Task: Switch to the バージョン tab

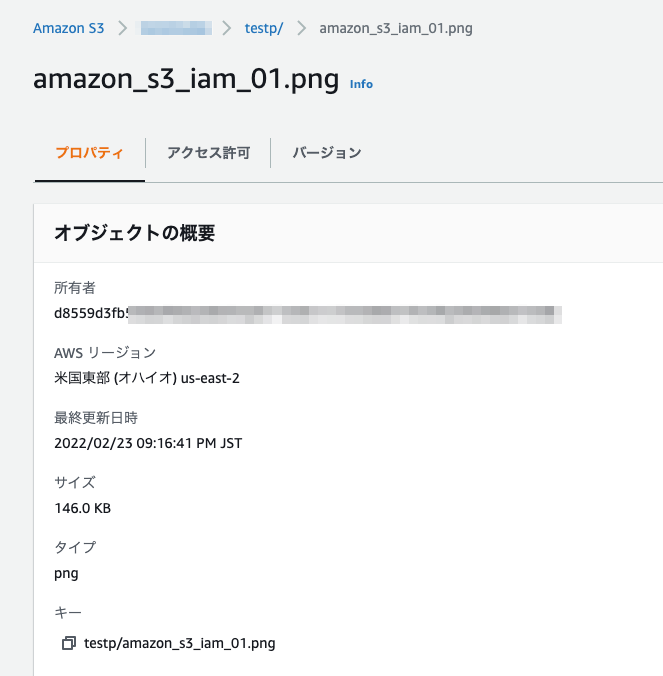Action: 327,153
